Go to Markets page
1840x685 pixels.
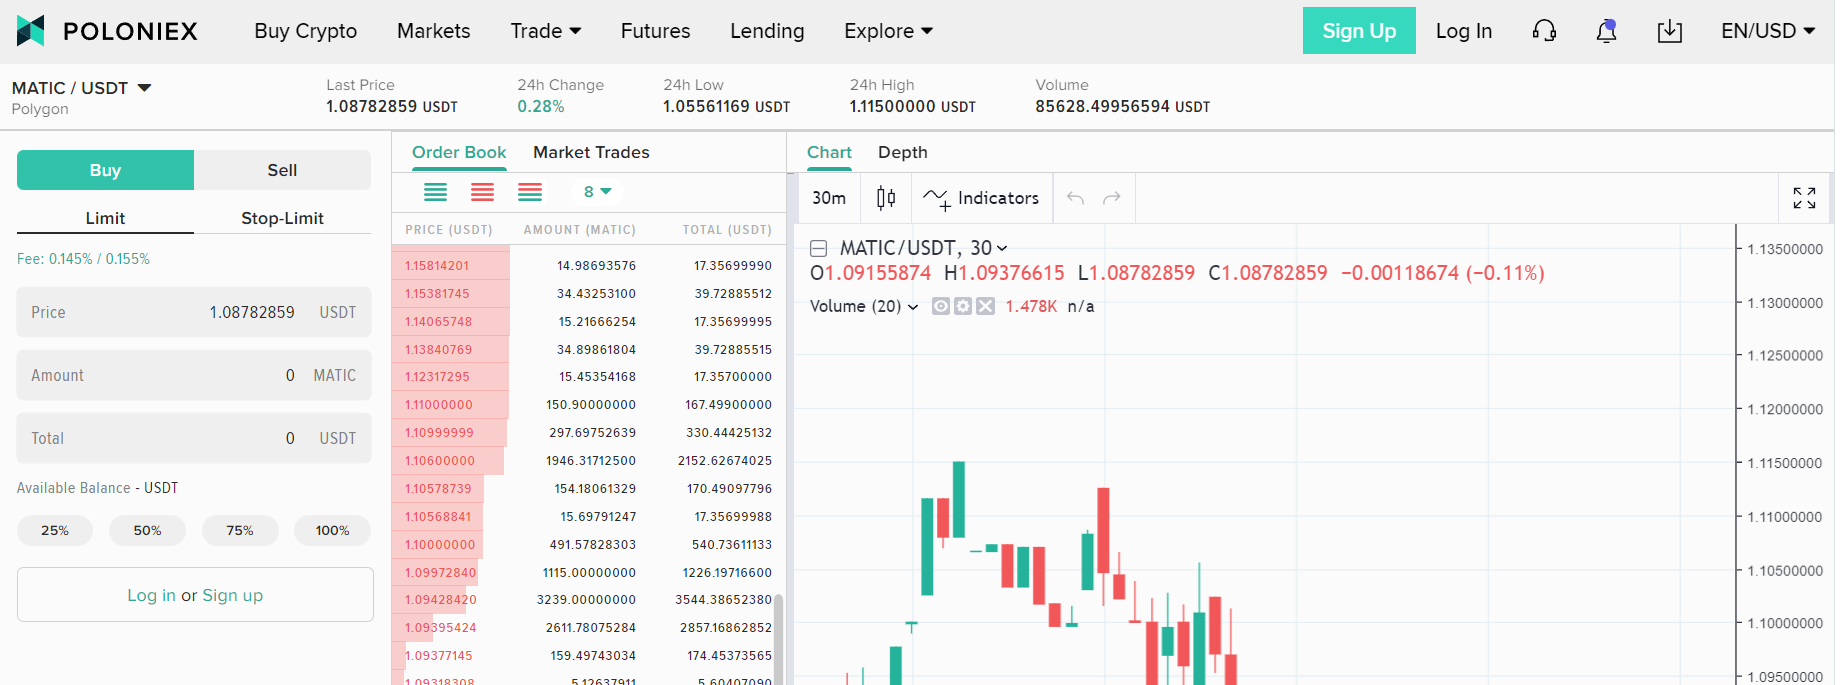433,31
